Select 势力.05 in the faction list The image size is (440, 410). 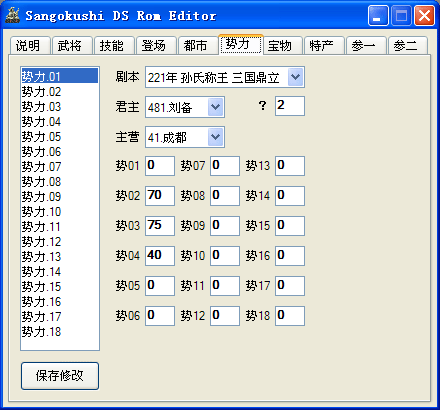pyautogui.click(x=60, y=137)
